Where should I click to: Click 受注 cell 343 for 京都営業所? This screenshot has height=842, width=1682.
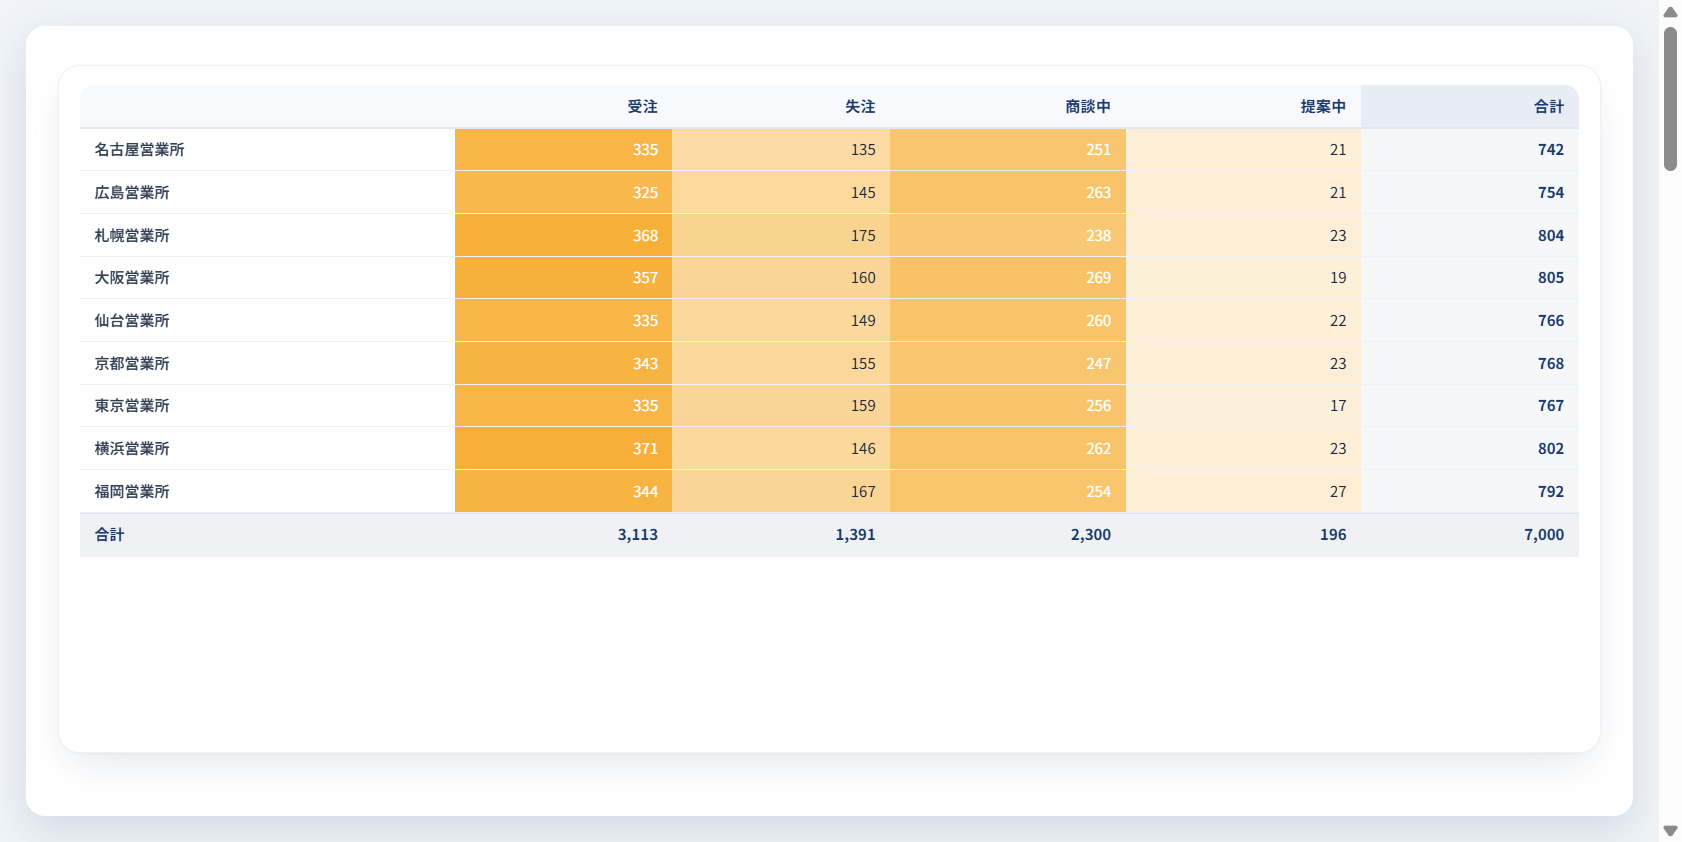(x=563, y=364)
